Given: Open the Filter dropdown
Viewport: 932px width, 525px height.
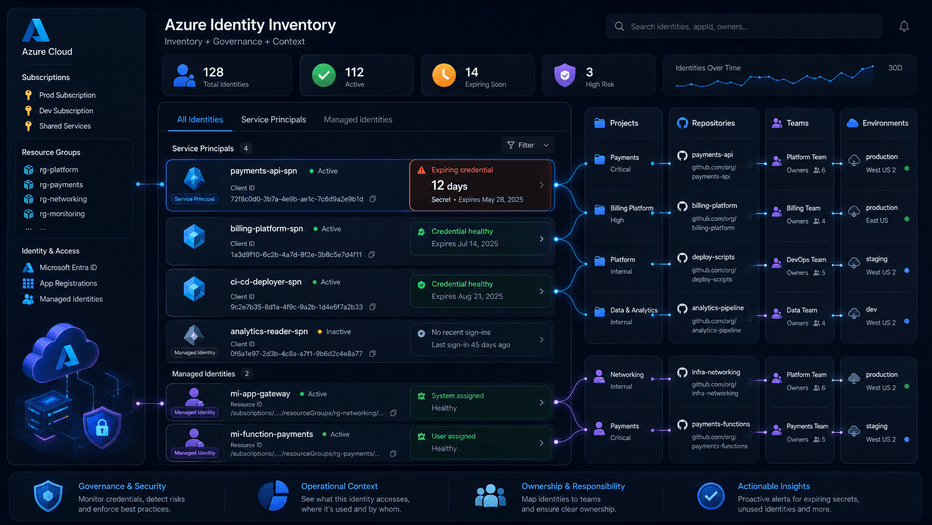Looking at the screenshot, I should pyautogui.click(x=528, y=145).
